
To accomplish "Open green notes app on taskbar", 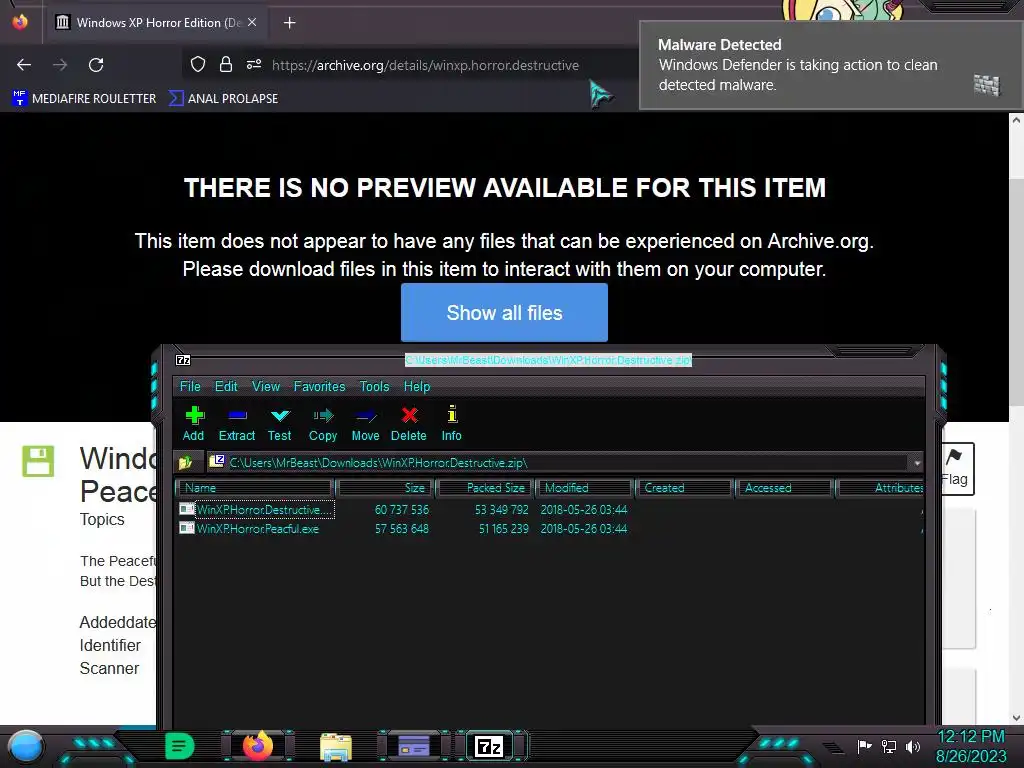I will pos(179,746).
